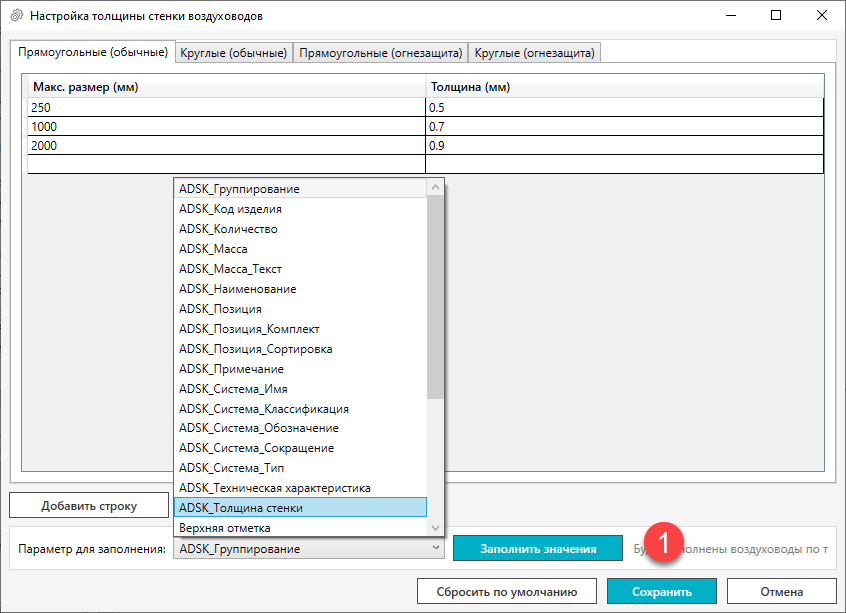Image resolution: width=846 pixels, height=613 pixels.
Task: Click the Толщина (мм) column header
Action: 625,86
